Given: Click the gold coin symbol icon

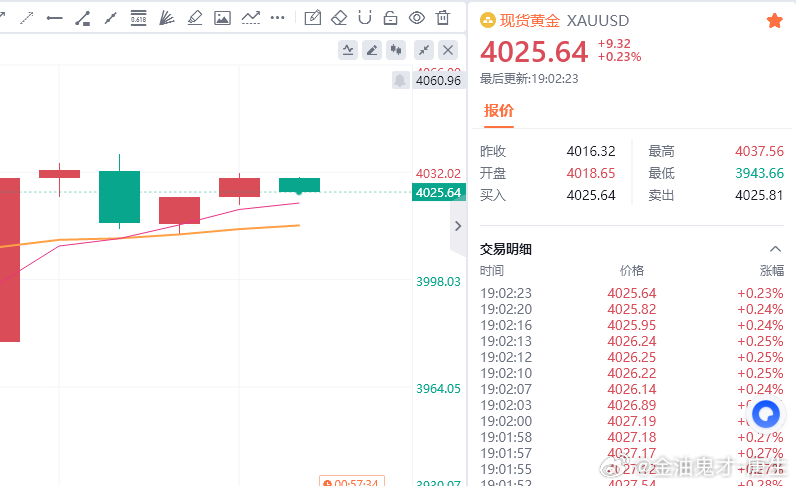Looking at the screenshot, I should (487, 20).
